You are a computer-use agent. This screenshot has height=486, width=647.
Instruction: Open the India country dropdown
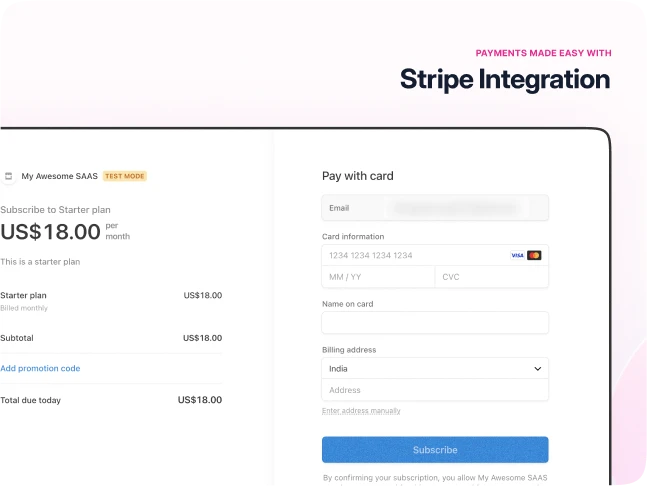[435, 369]
